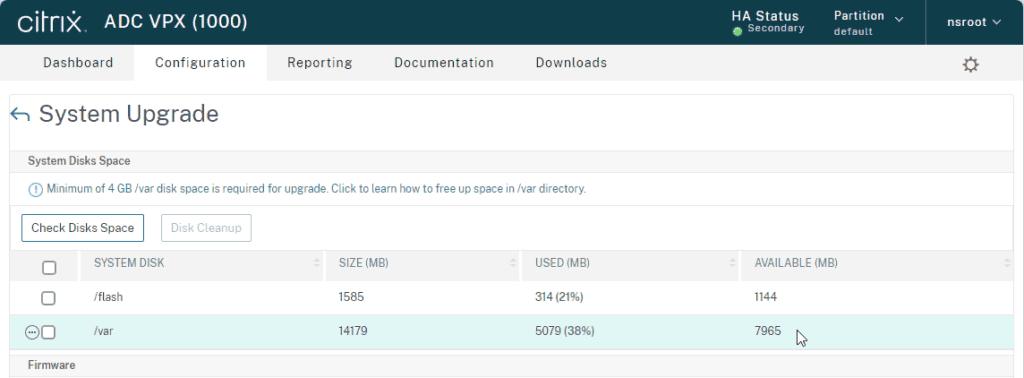Open the Downloads tab
This screenshot has height=378, width=1024.
(571, 63)
